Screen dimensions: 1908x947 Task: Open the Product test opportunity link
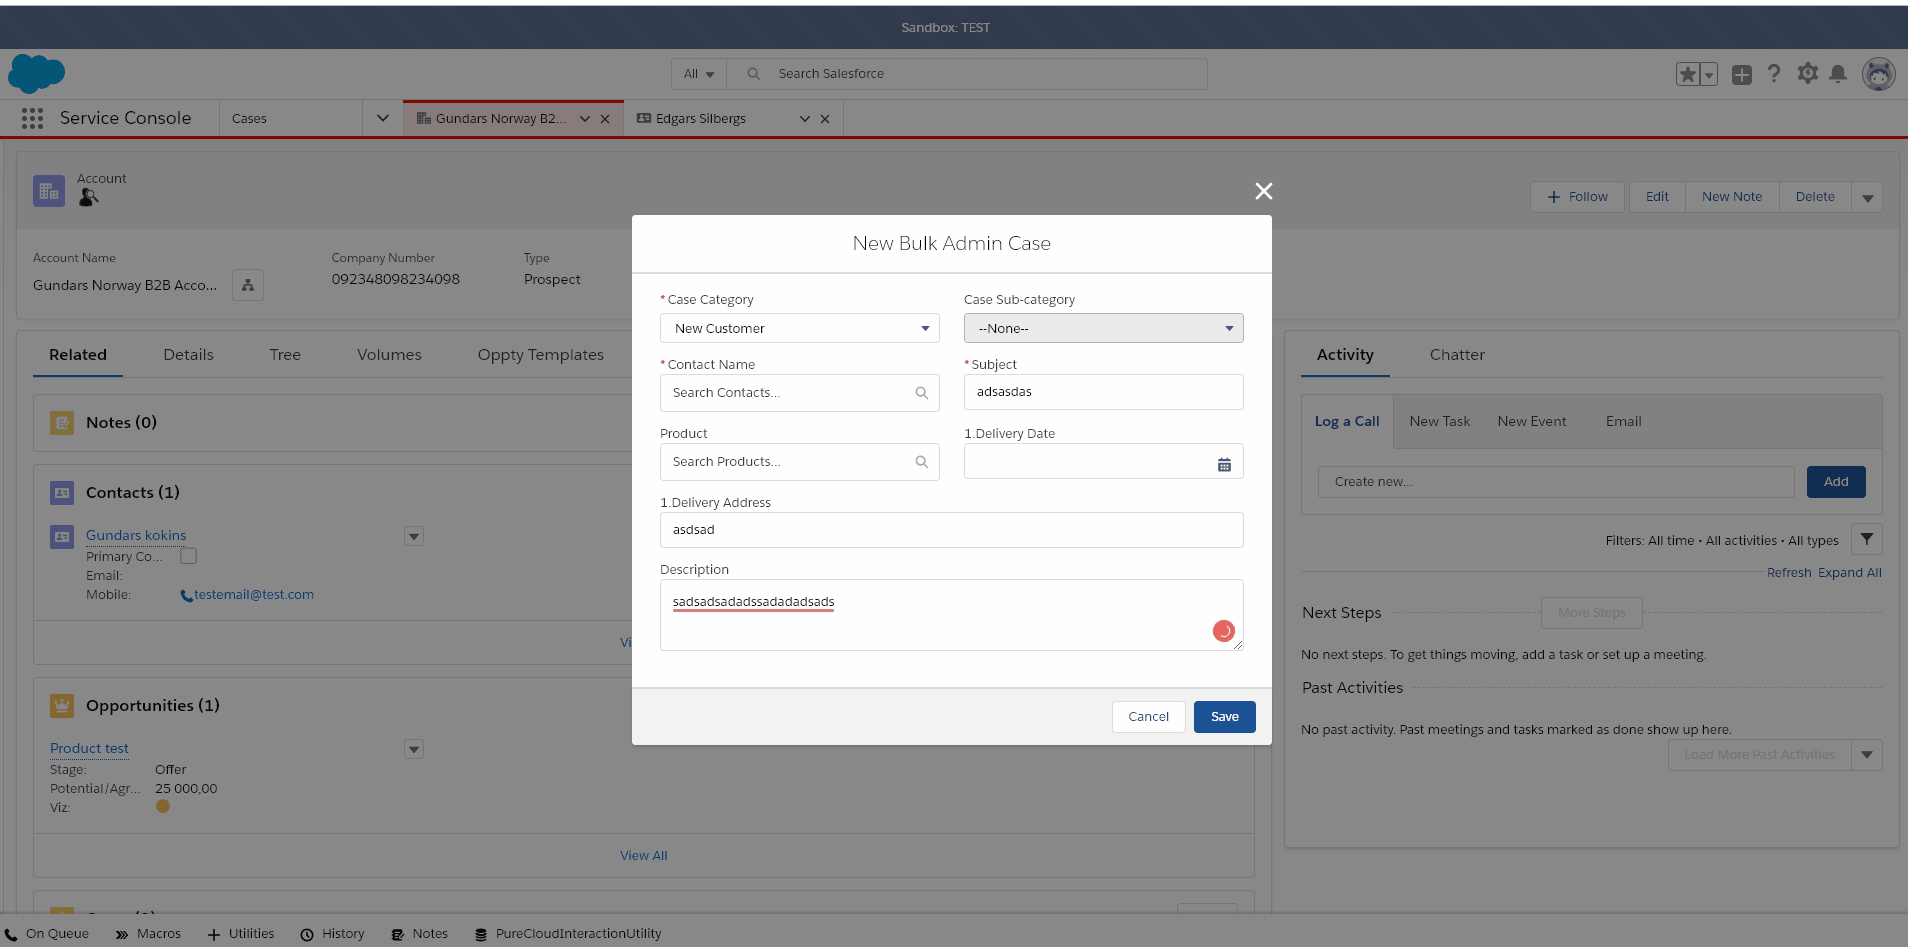pos(89,748)
